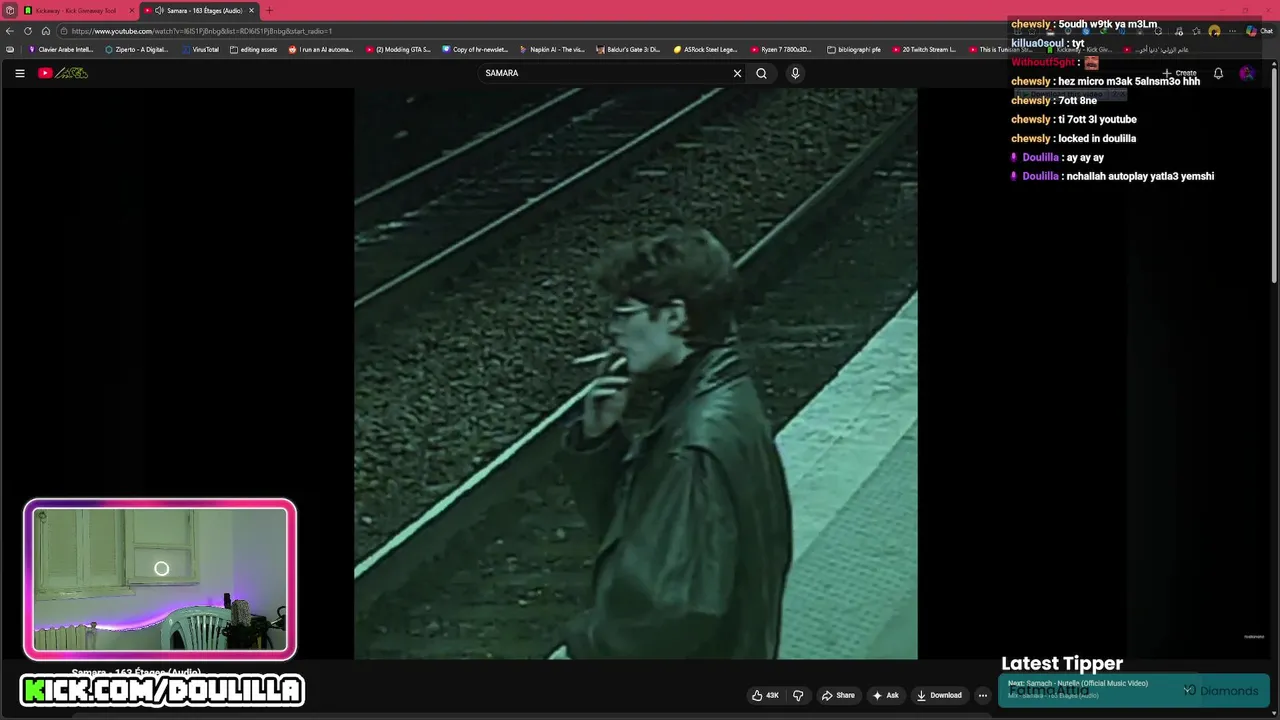Click the streamer webcam overlay
The height and width of the screenshot is (720, 1280).
point(160,580)
